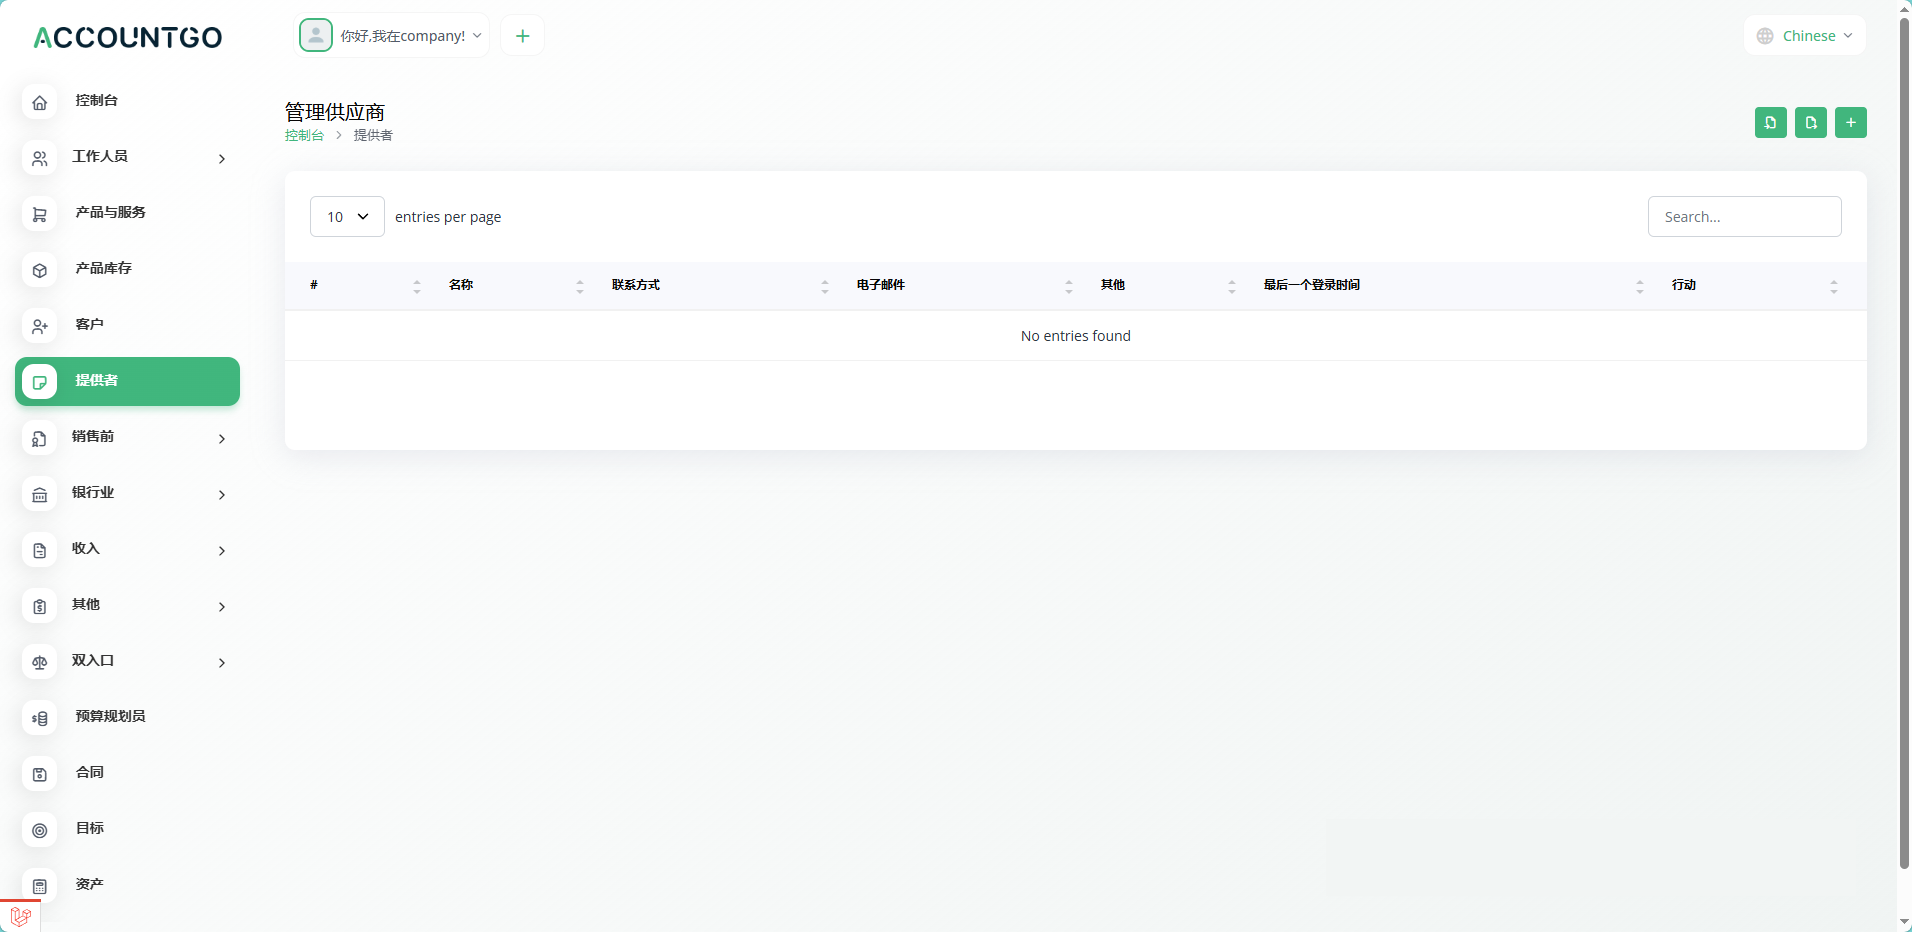Click the home icon for 控制台

point(40,102)
